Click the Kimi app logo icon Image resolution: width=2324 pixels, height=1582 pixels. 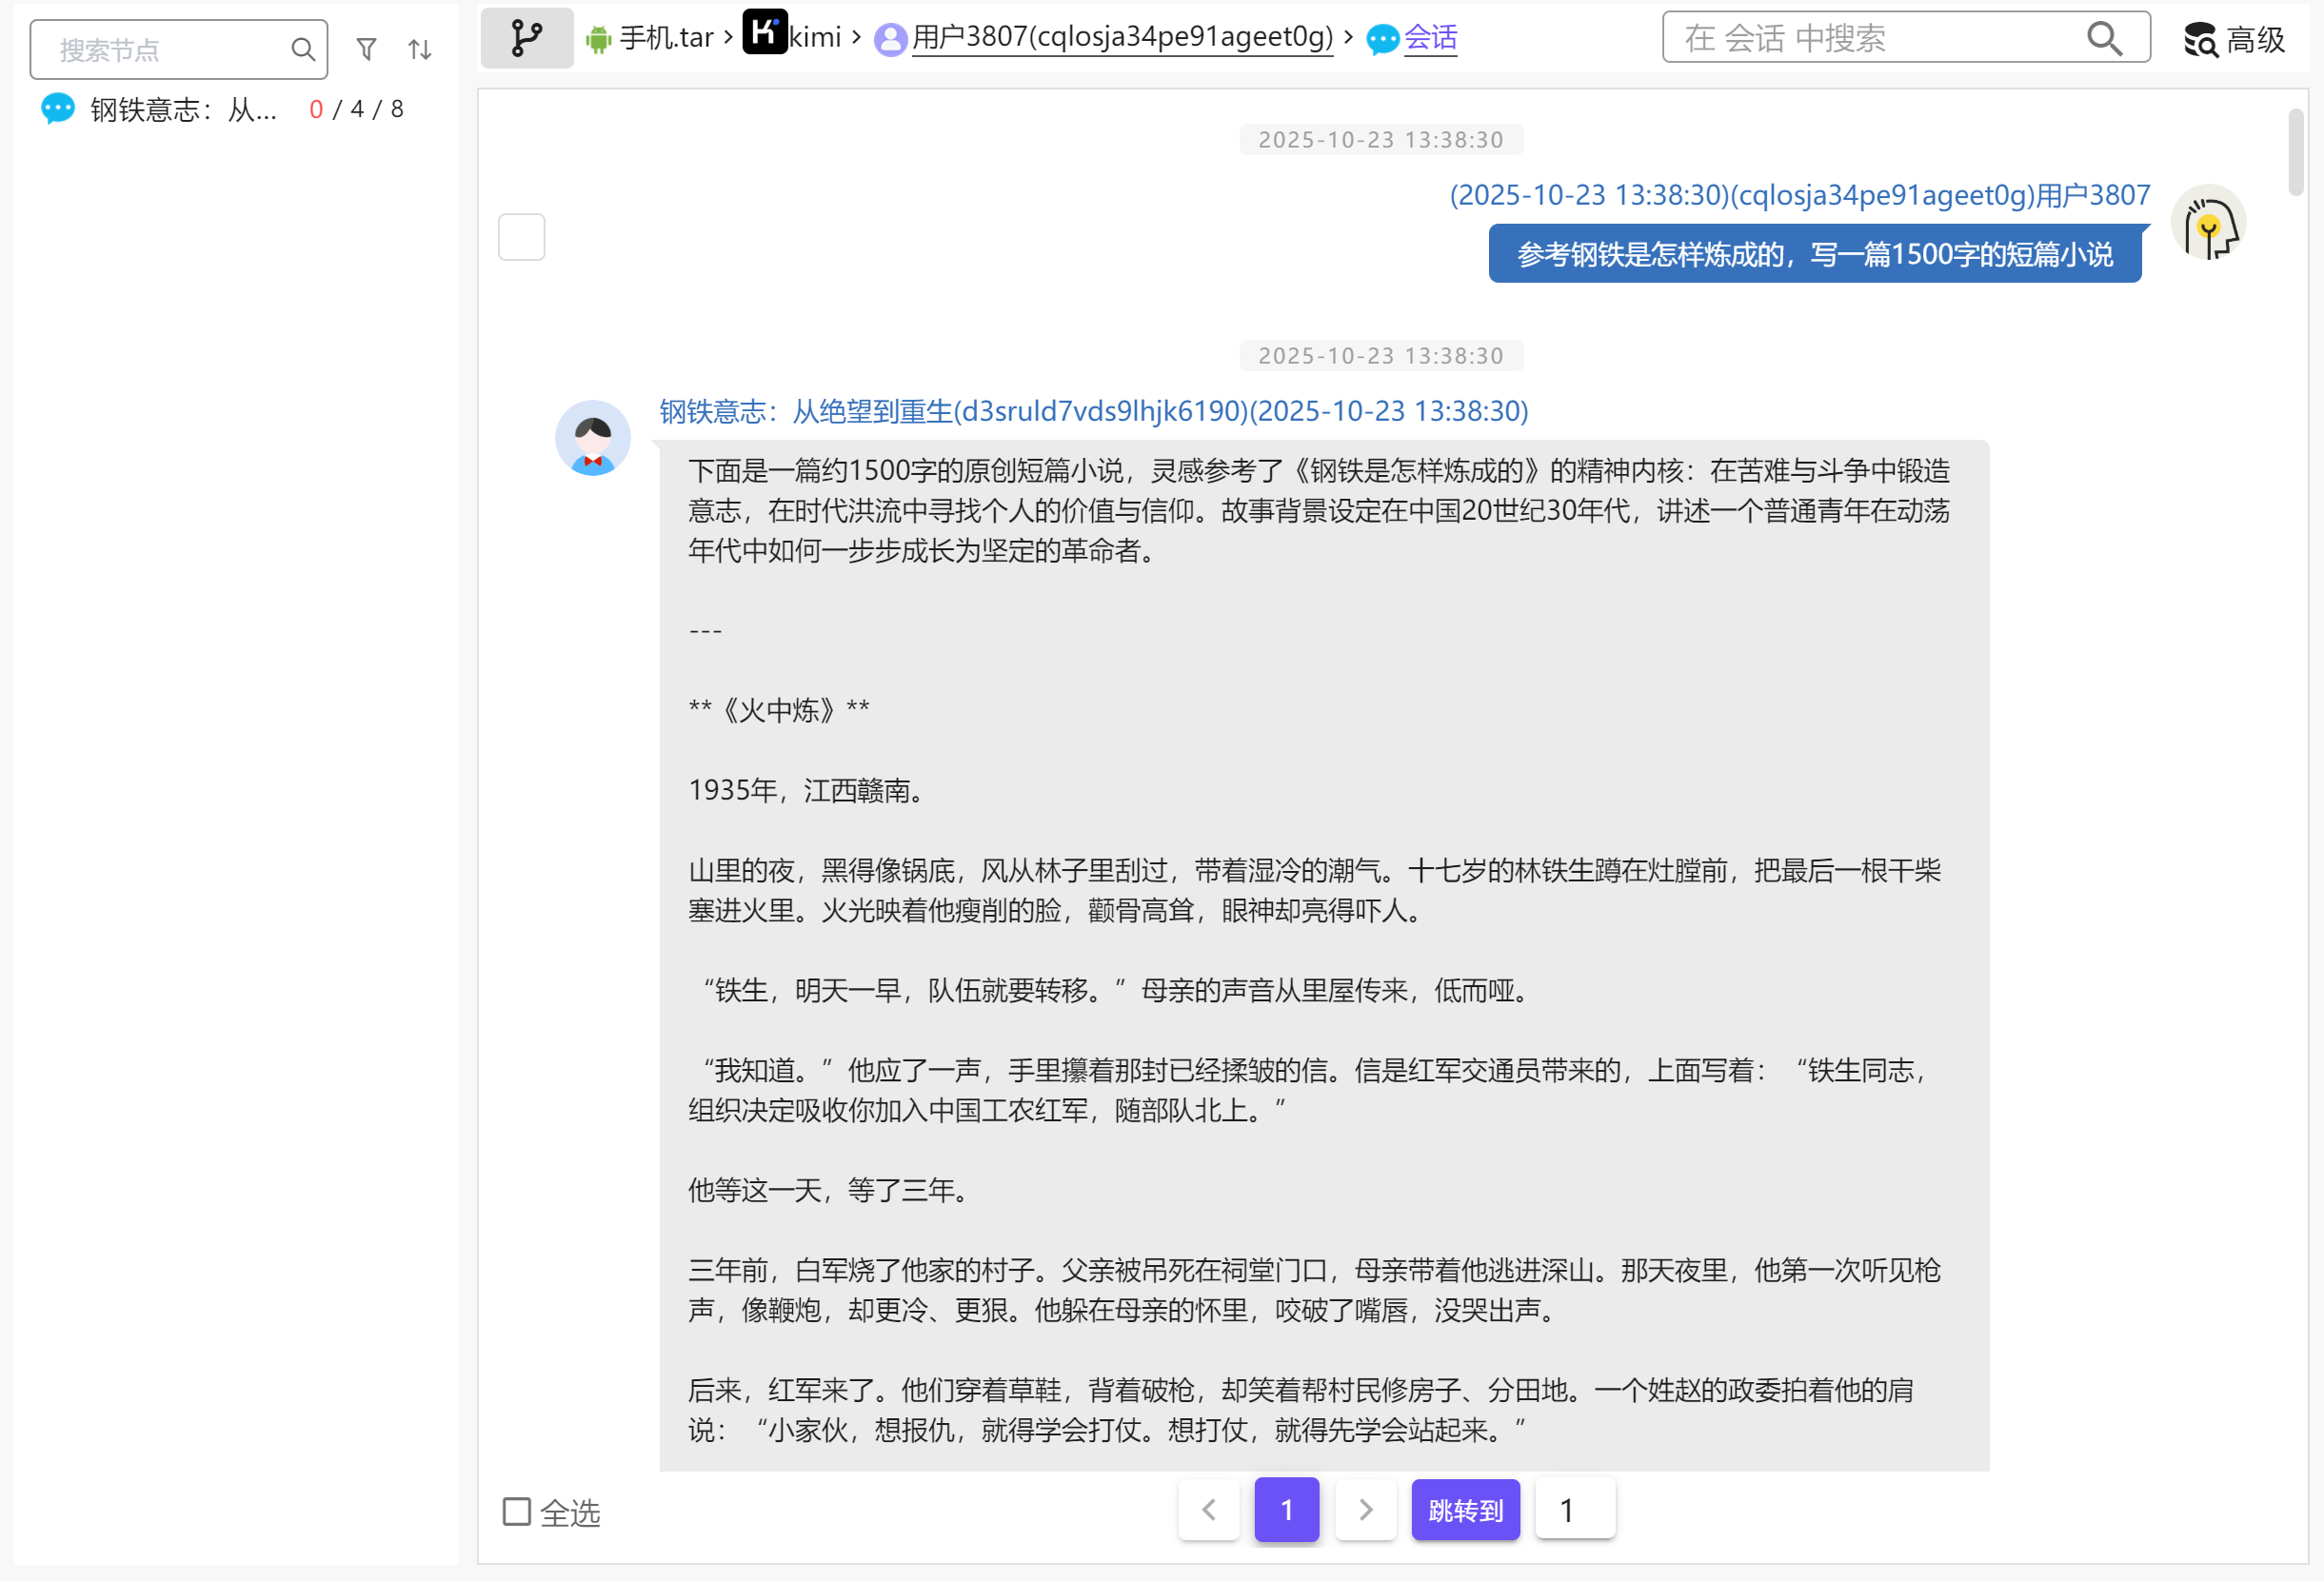pos(765,31)
